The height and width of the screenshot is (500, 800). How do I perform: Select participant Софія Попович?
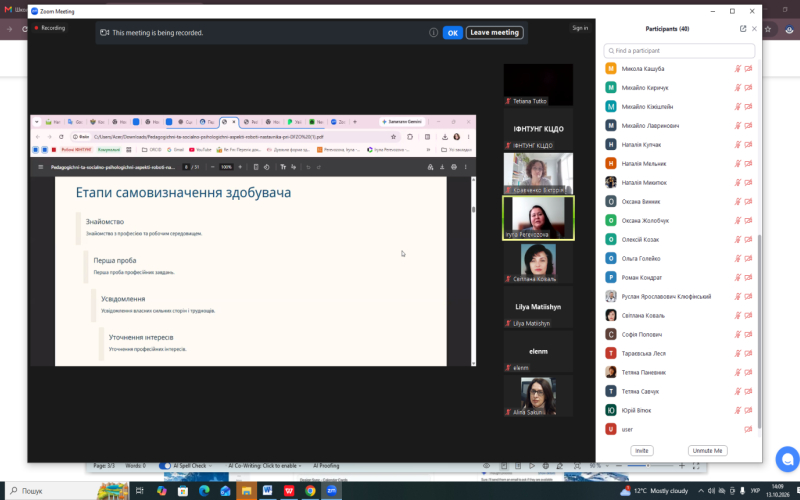(x=679, y=334)
